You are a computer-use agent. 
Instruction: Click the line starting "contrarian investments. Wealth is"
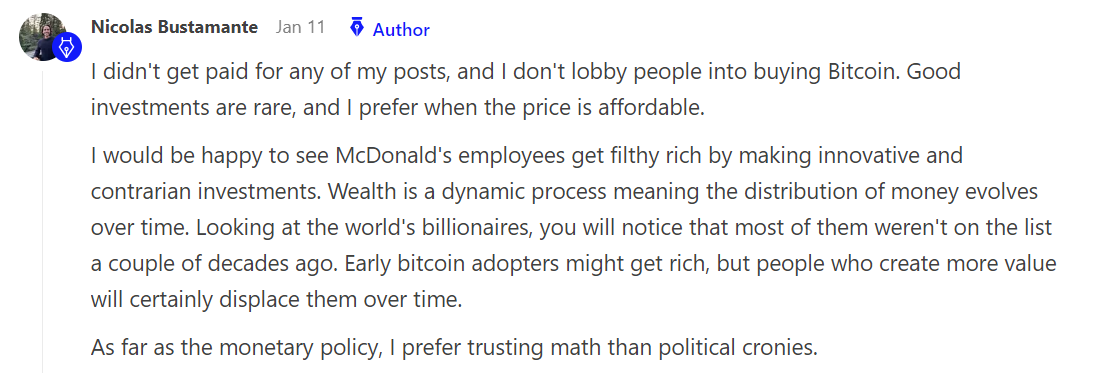564,191
